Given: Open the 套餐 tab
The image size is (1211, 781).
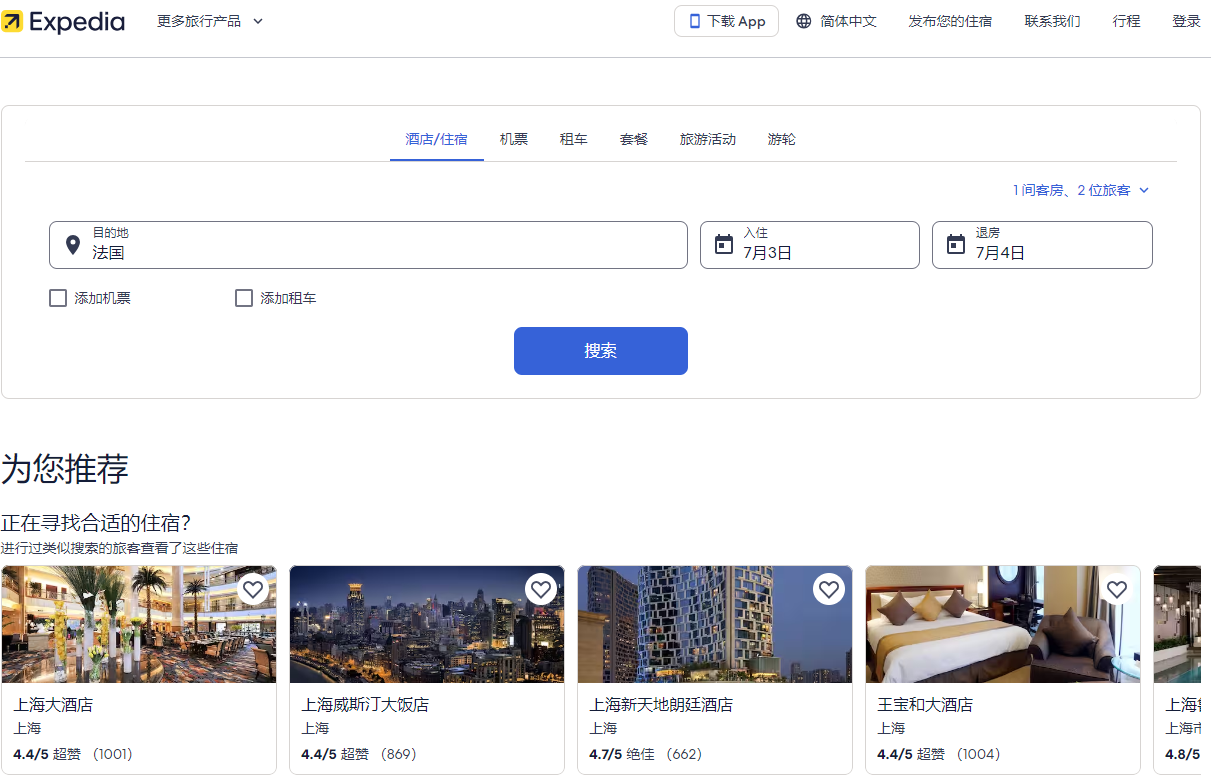Looking at the screenshot, I should click(x=634, y=139).
